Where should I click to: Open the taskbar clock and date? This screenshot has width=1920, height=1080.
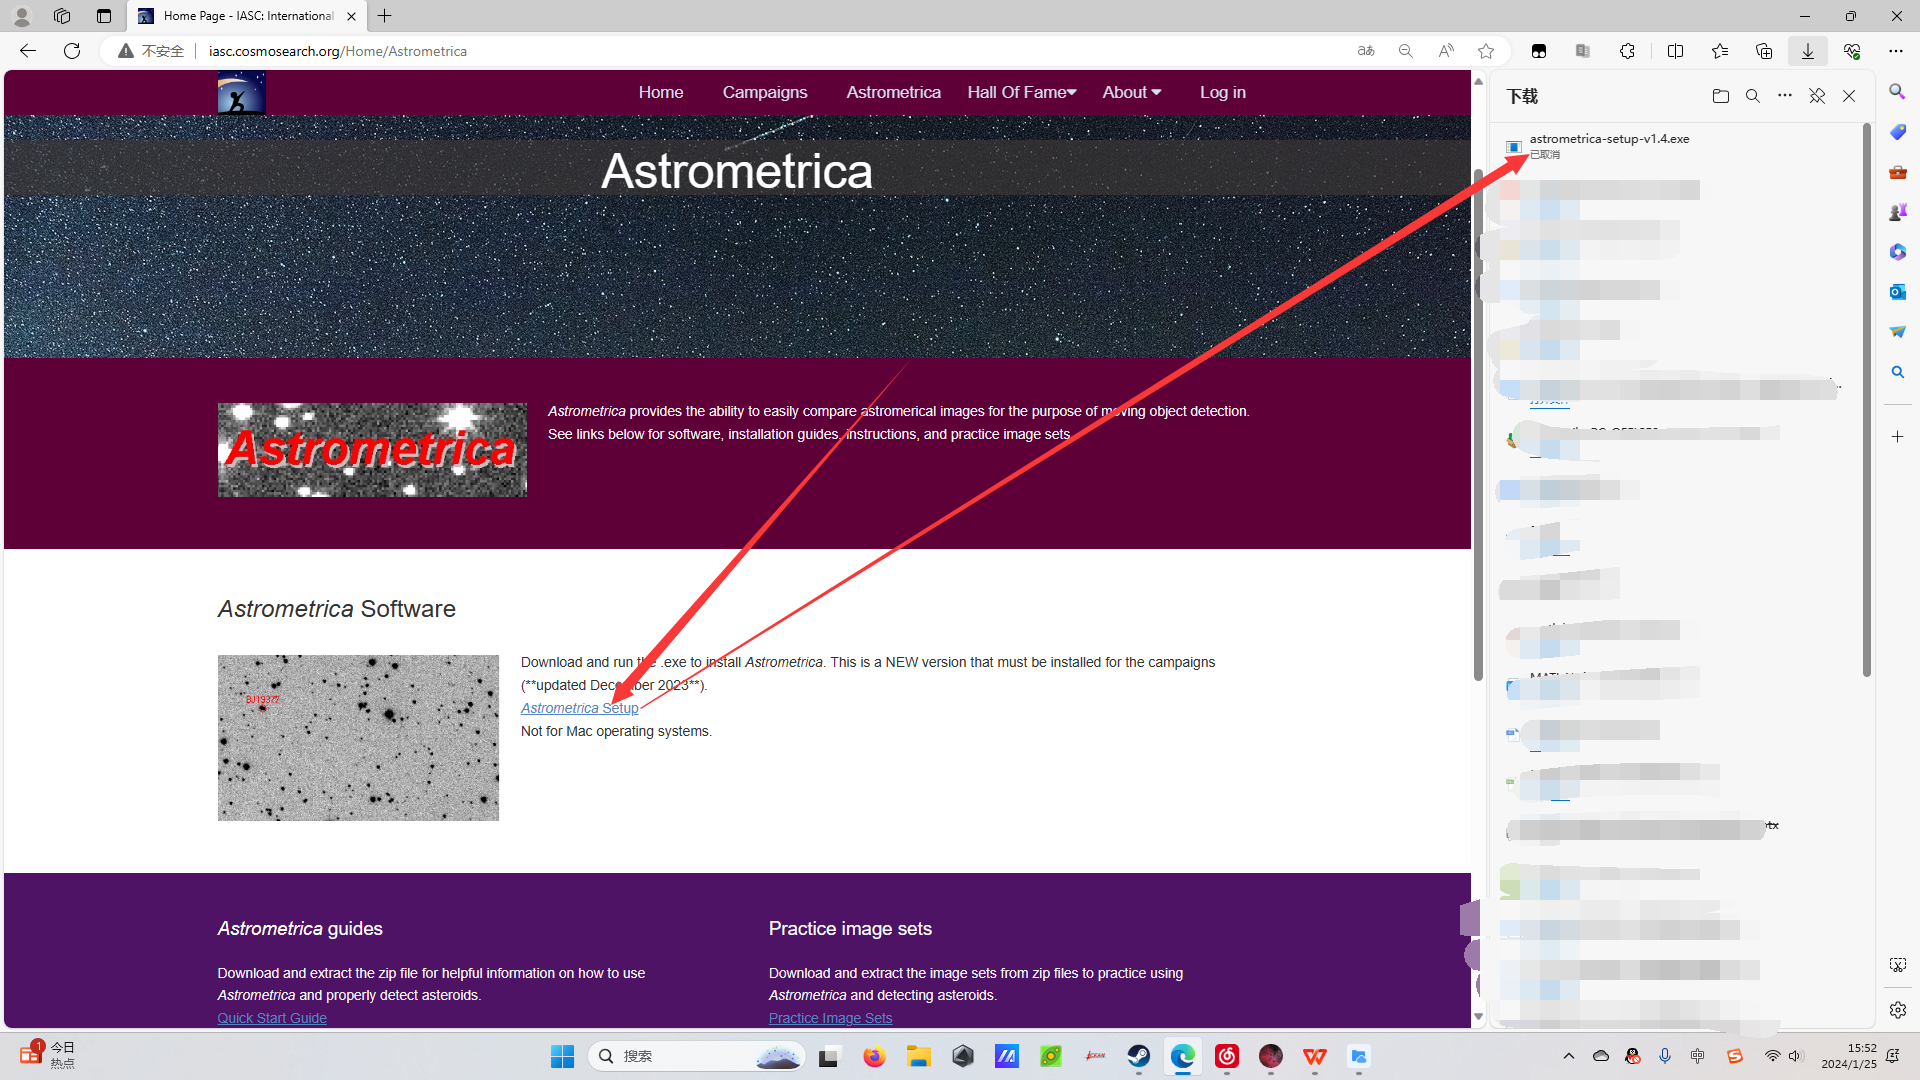[x=1849, y=1056]
